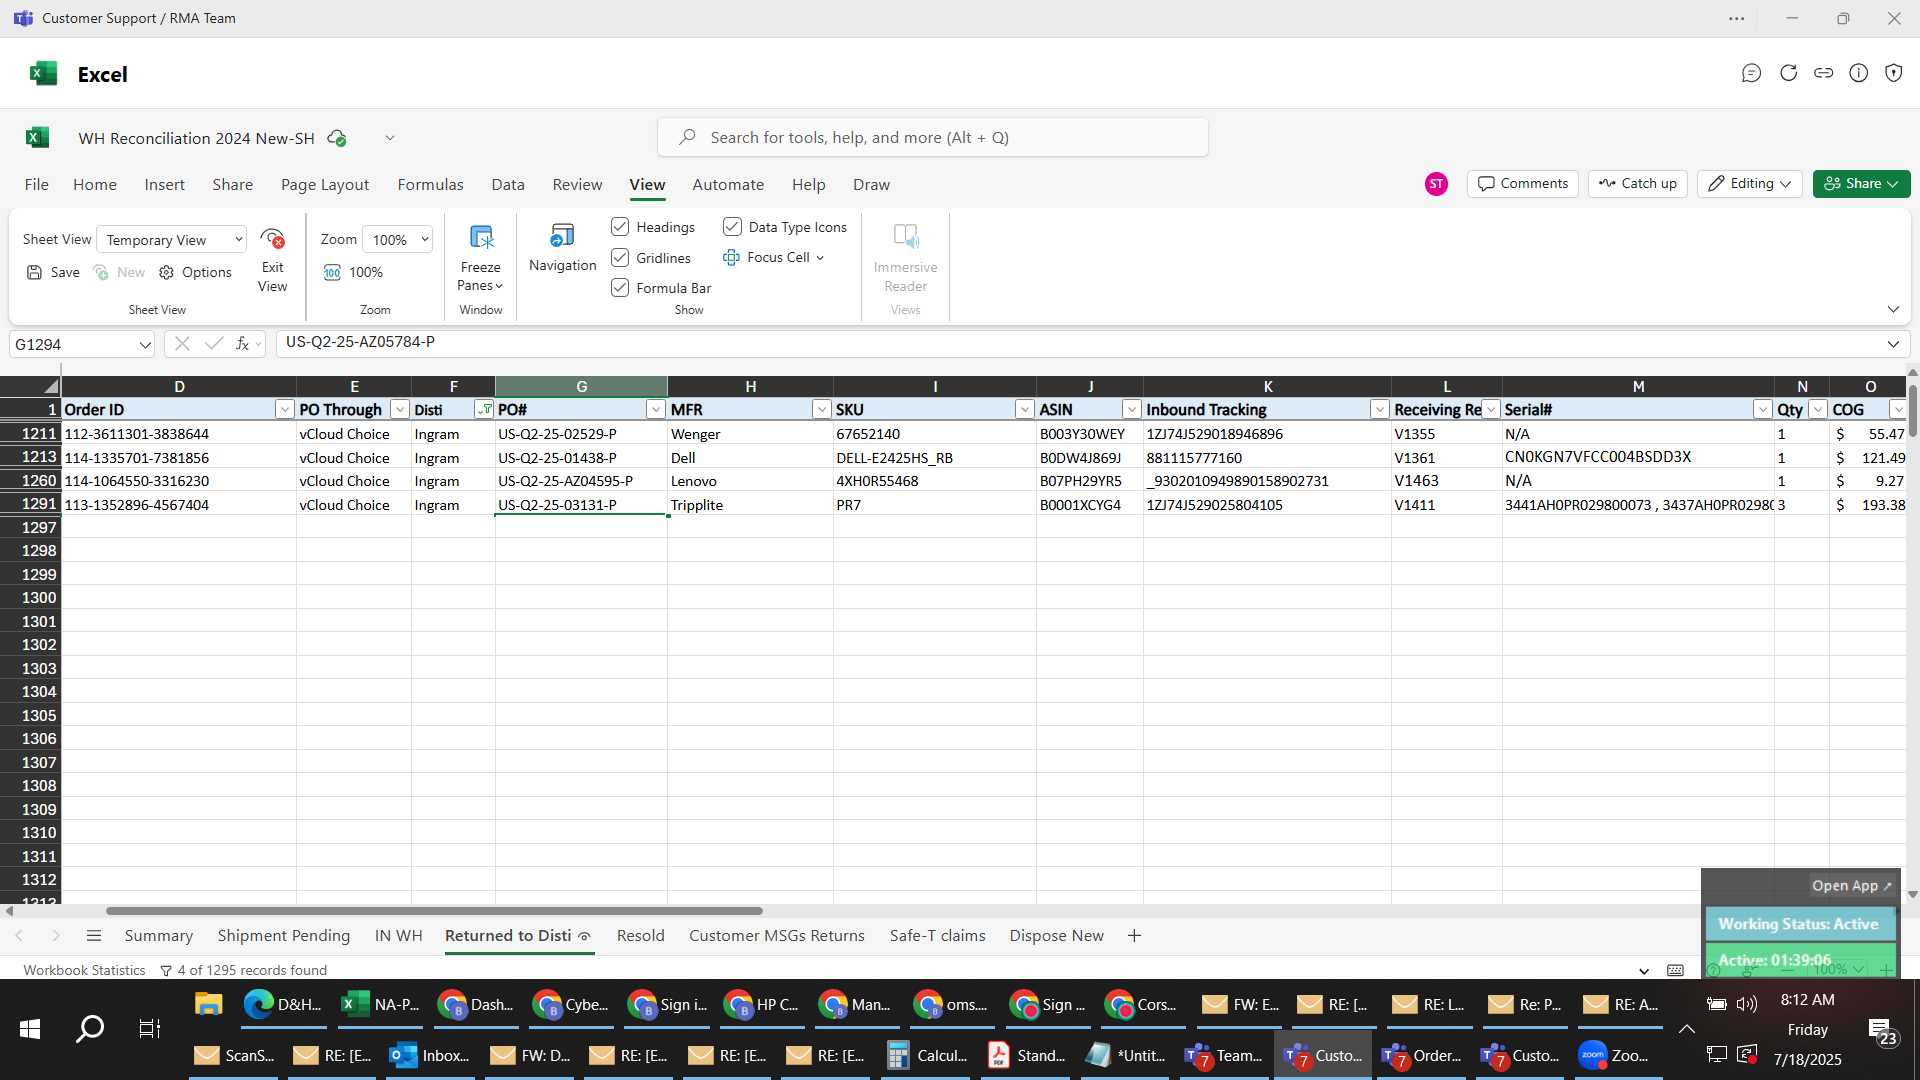The height and width of the screenshot is (1080, 1920).
Task: Click the formula bar confirm checkmark
Action: pyautogui.click(x=213, y=344)
